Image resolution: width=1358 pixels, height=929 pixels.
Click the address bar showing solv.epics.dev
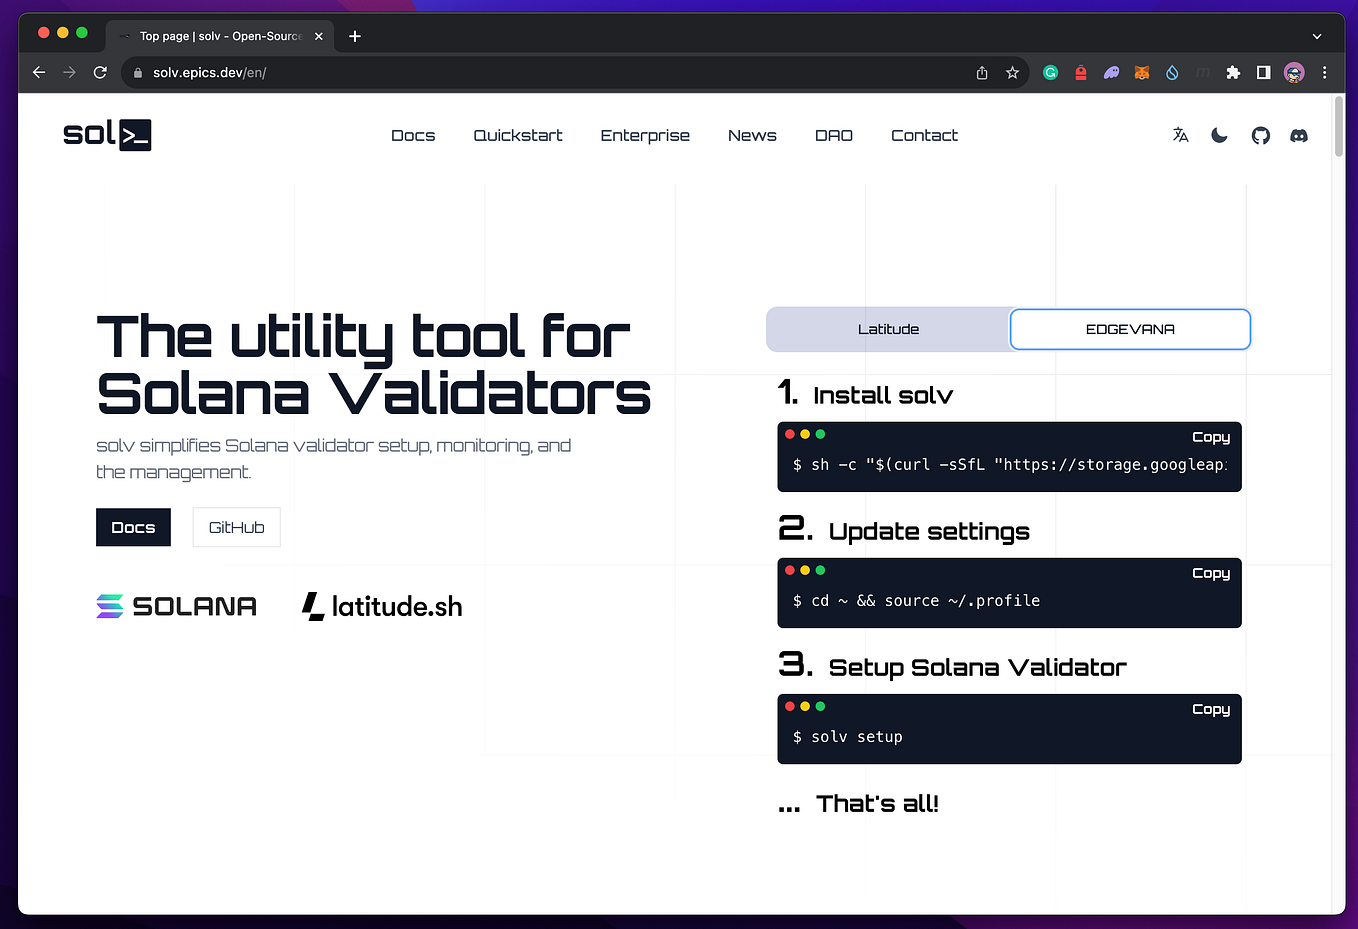pos(400,72)
